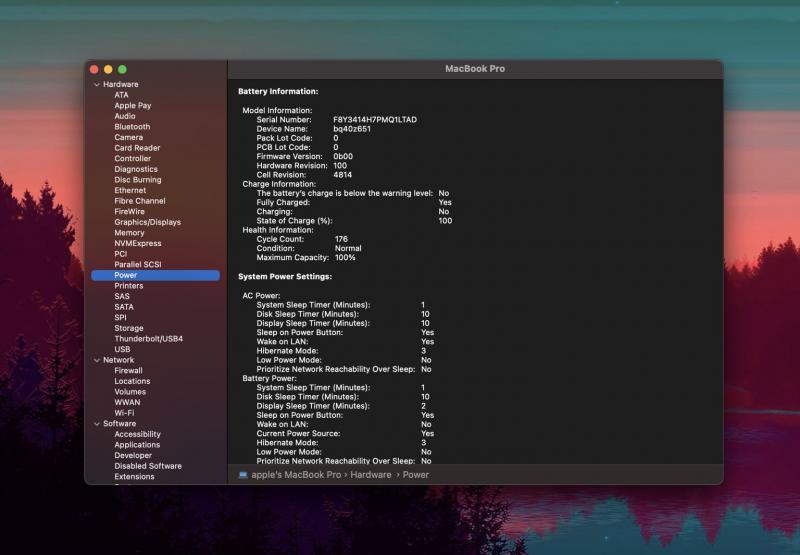The image size is (800, 555).
Task: Select Parallel SCSI entry
Action: click(x=138, y=265)
